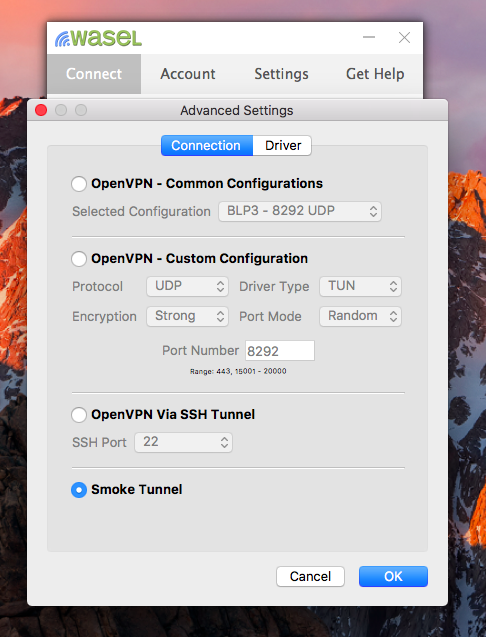The height and width of the screenshot is (637, 486).
Task: Close Advanced Settings with the red button
Action: pos(41,110)
